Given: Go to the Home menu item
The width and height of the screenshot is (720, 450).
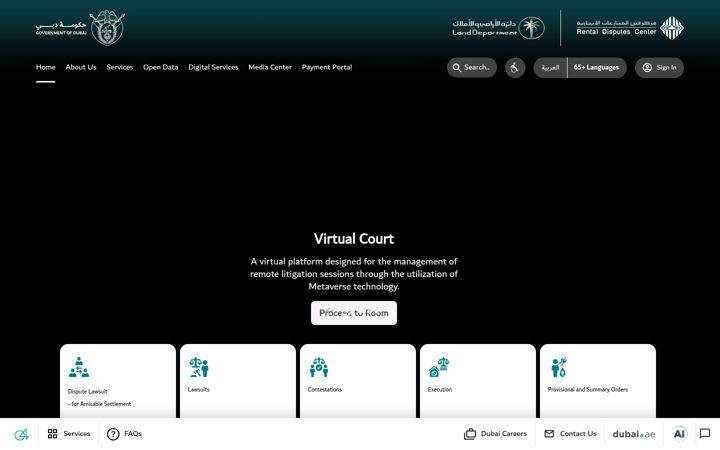Looking at the screenshot, I should tap(45, 67).
